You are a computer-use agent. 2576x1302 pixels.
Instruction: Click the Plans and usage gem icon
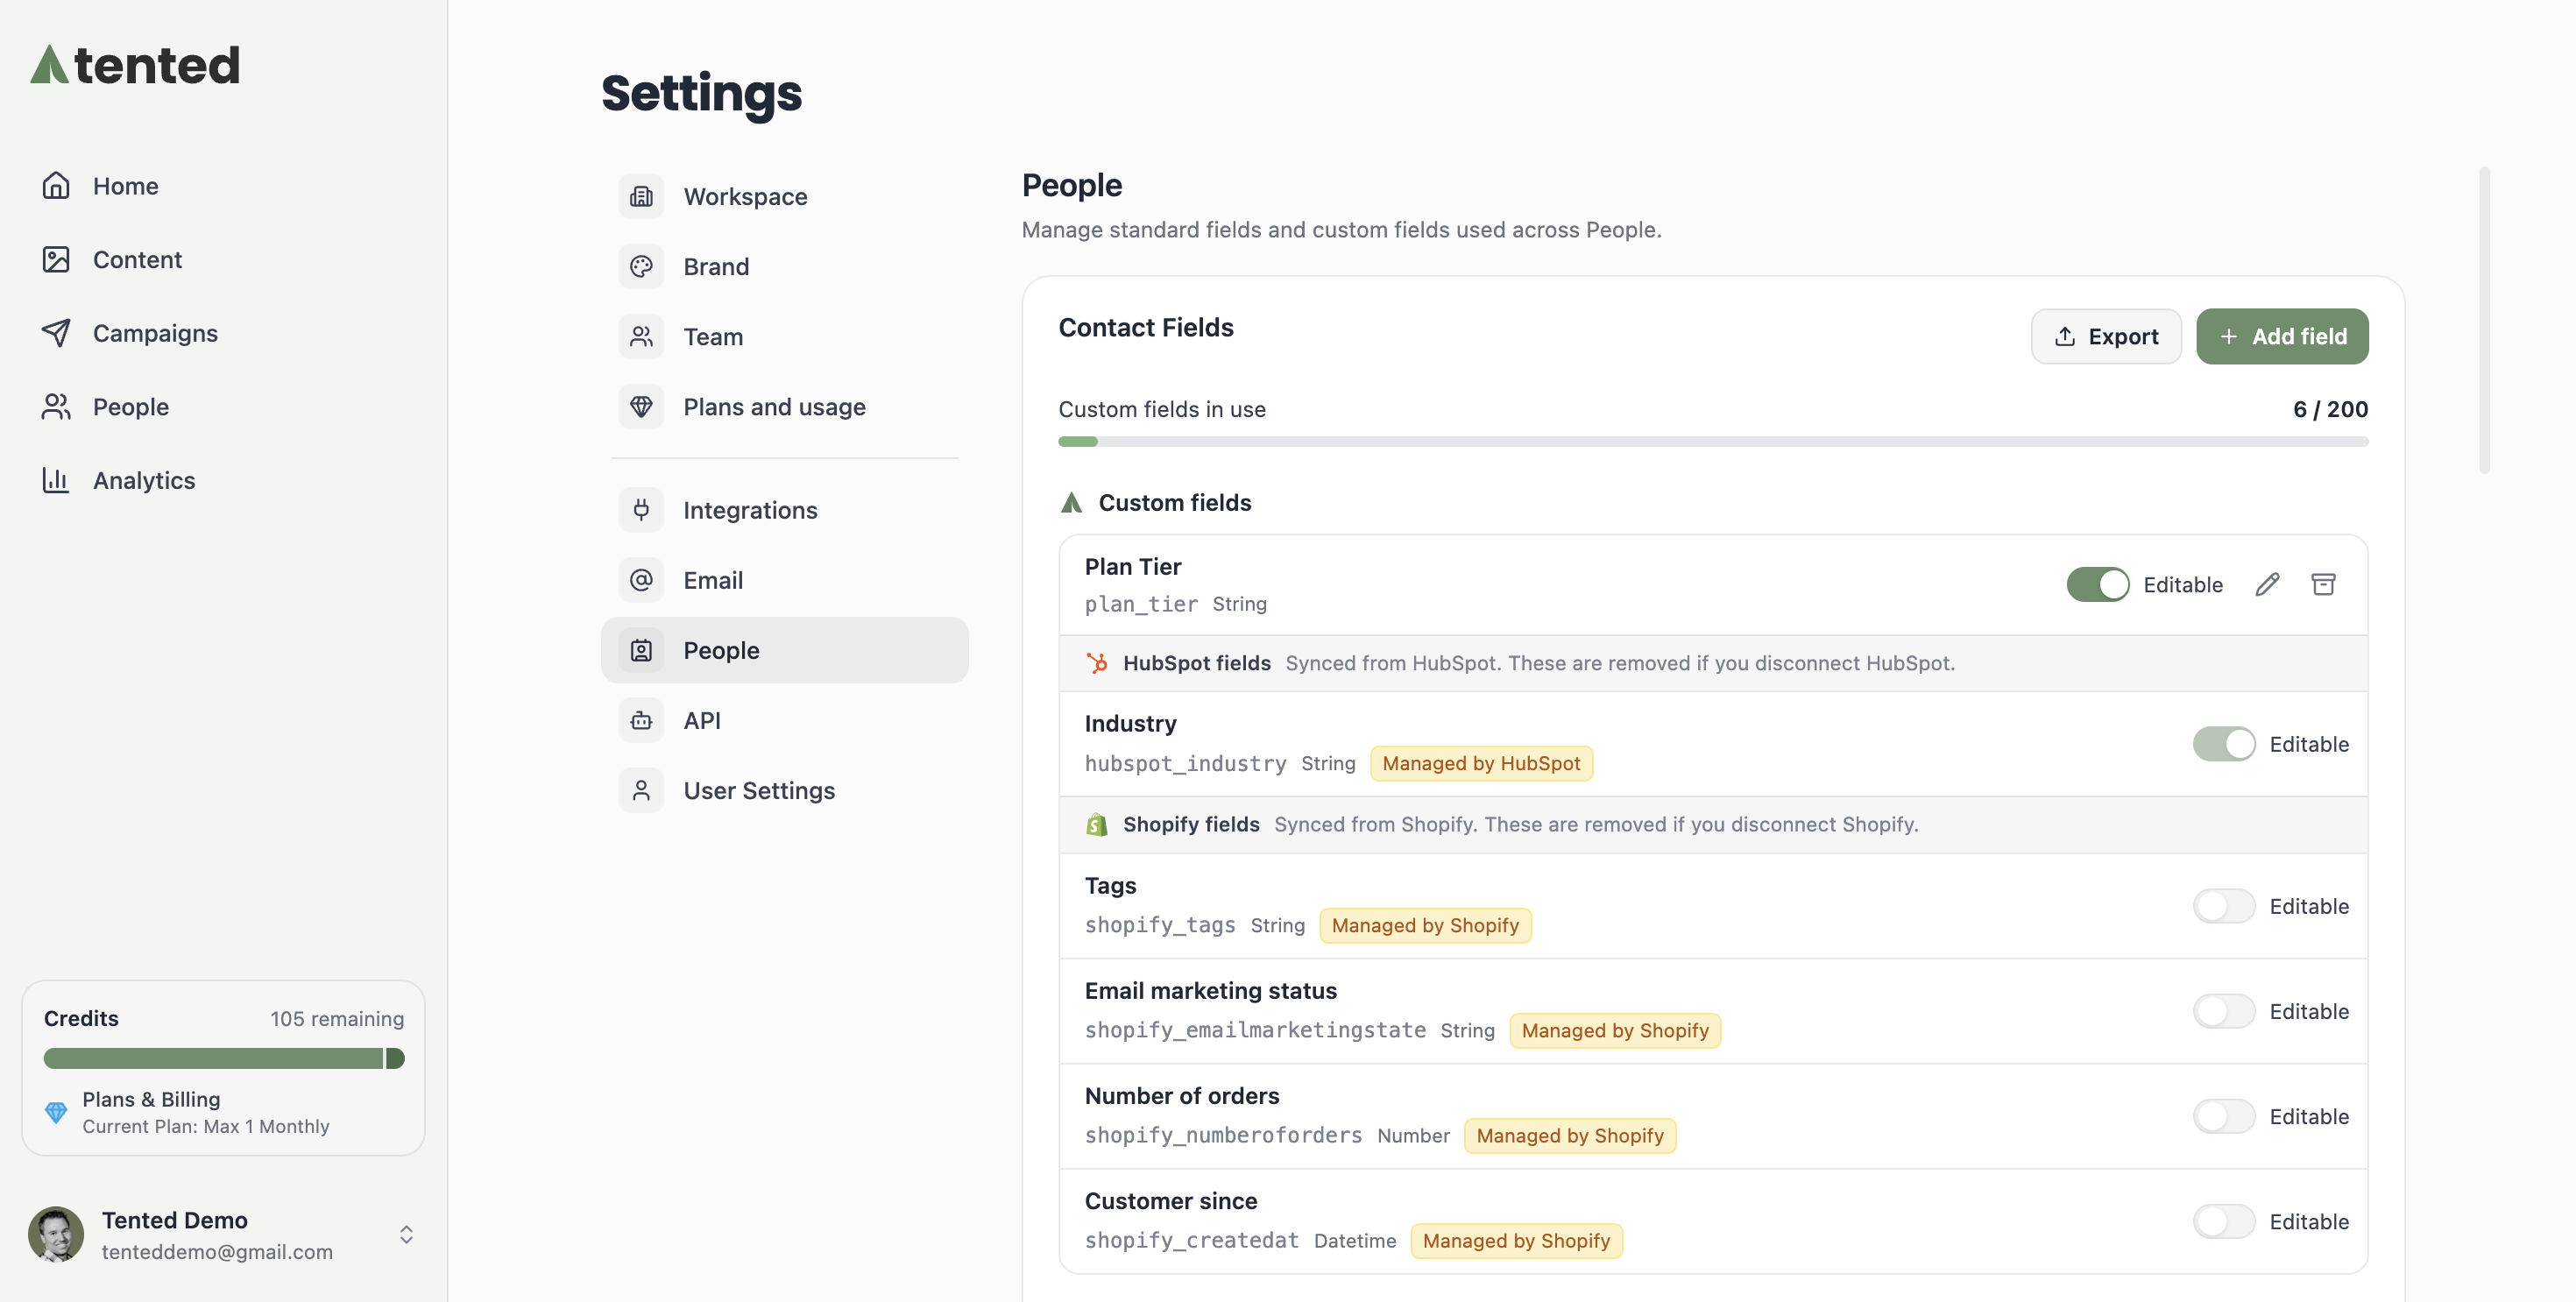641,406
